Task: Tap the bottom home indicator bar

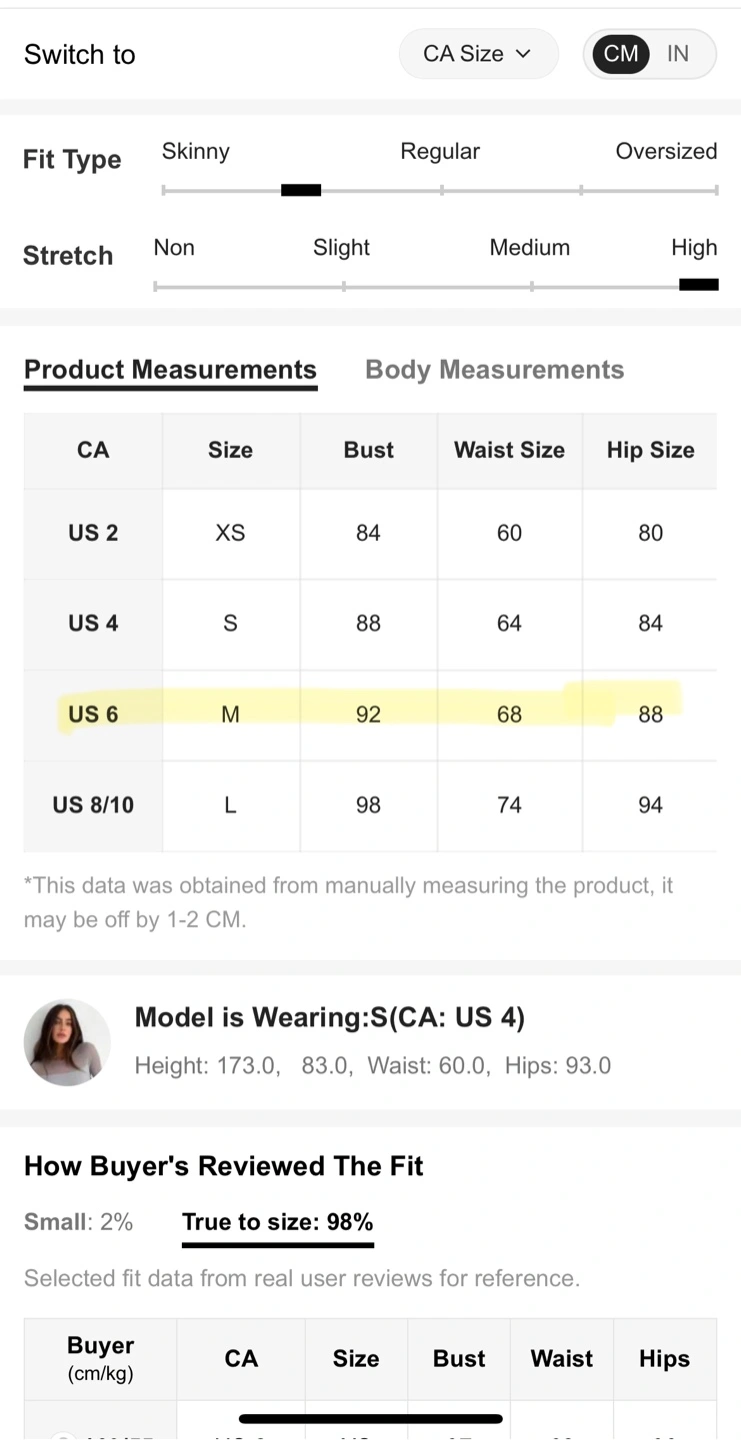Action: (x=371, y=1418)
